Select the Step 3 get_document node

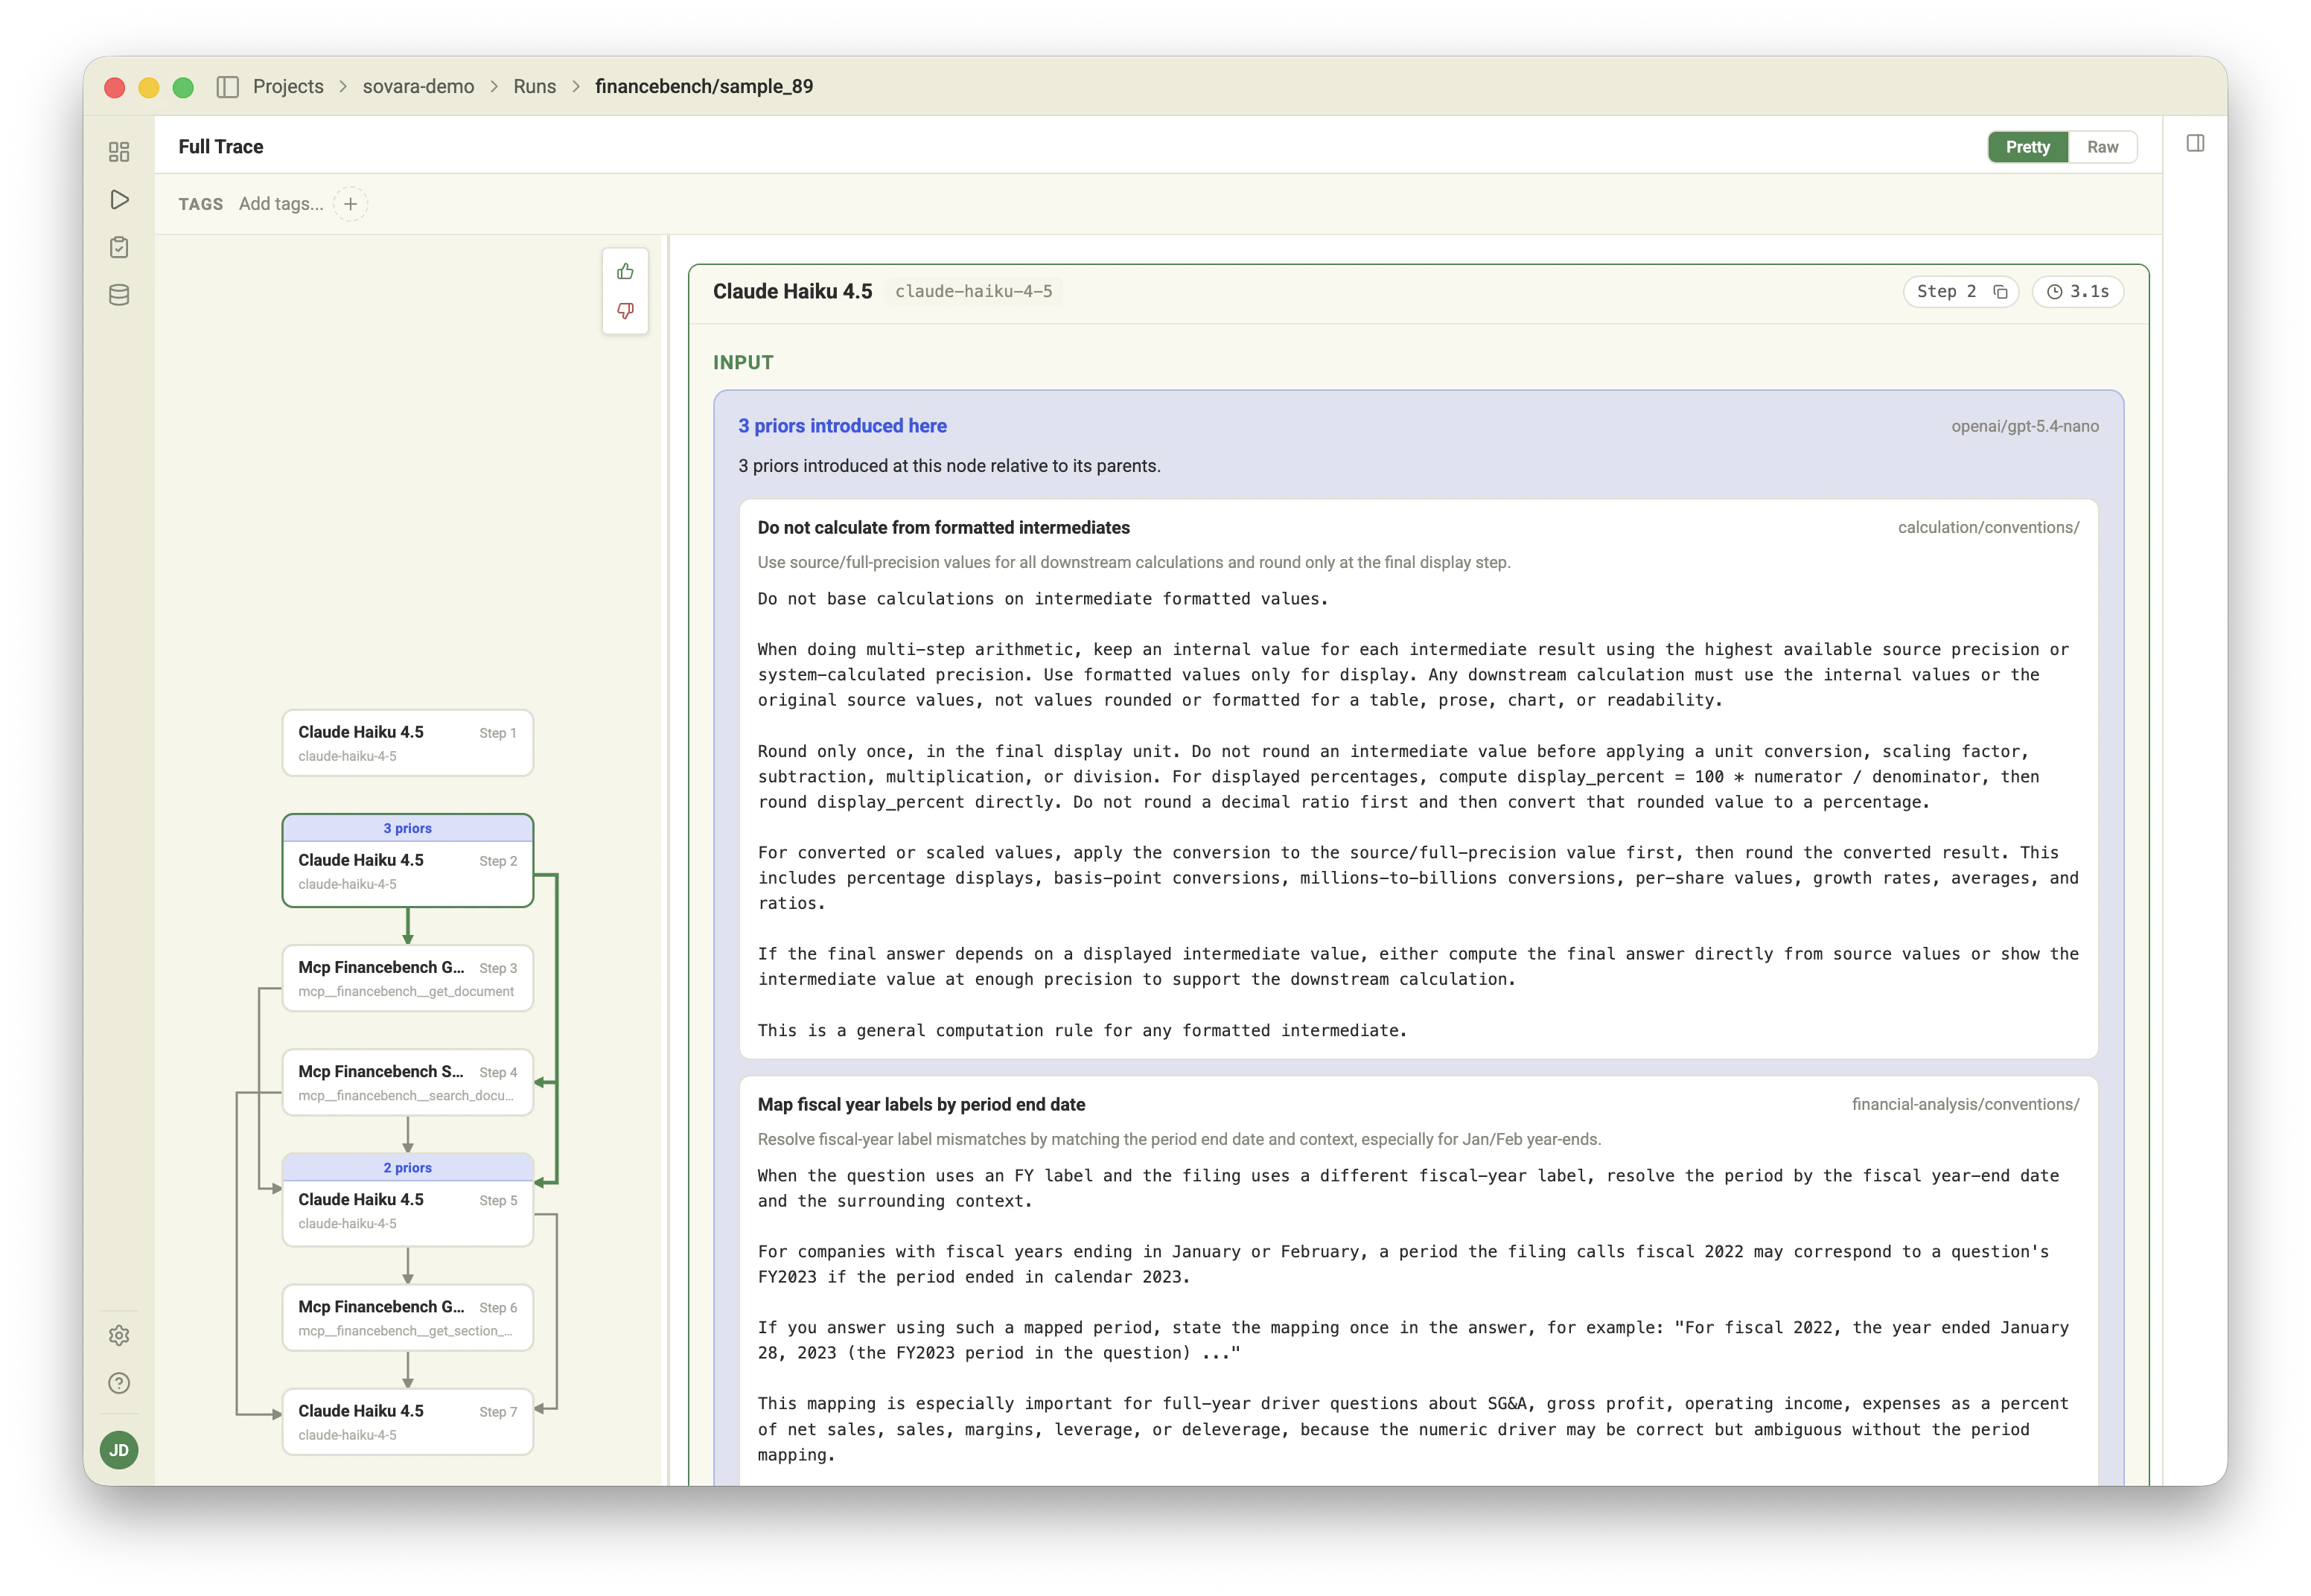coord(408,979)
